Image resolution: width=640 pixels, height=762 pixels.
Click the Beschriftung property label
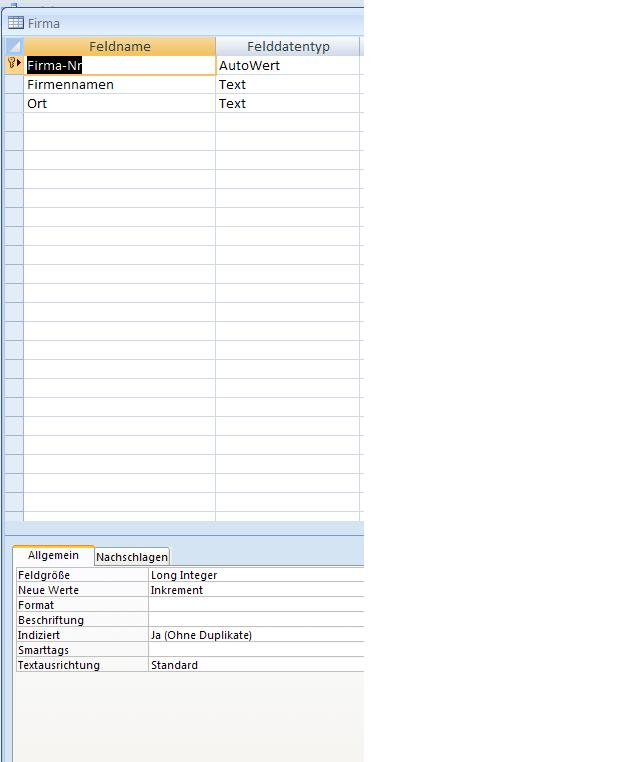[x=51, y=621]
